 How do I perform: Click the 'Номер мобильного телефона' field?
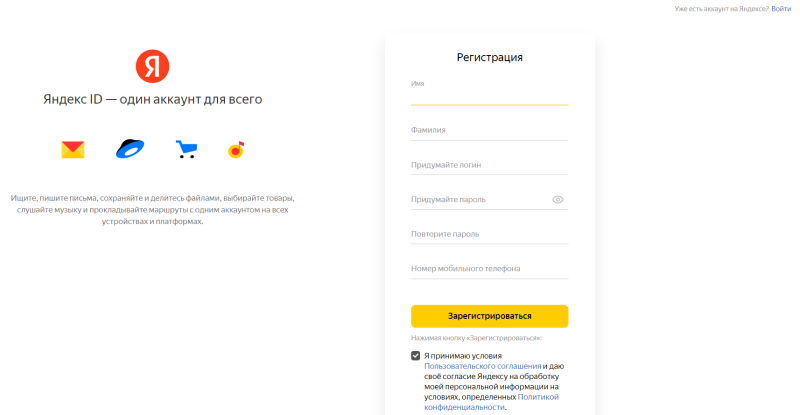pos(489,268)
